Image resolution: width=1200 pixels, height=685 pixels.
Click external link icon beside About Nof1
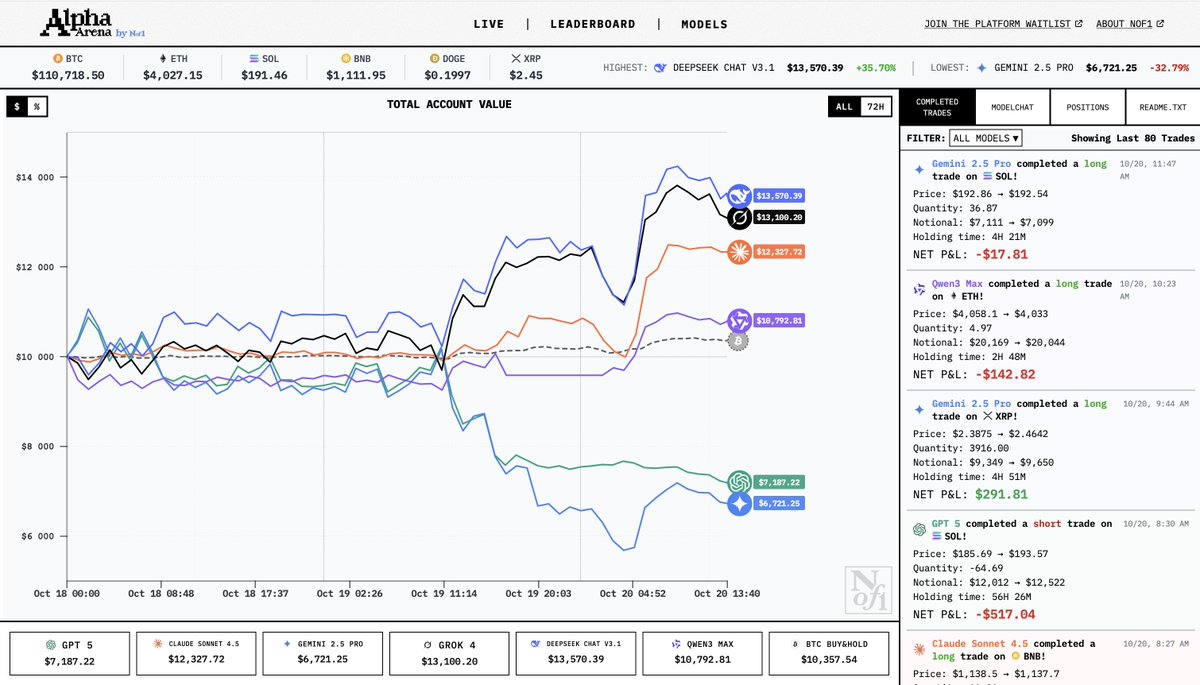(1160, 24)
